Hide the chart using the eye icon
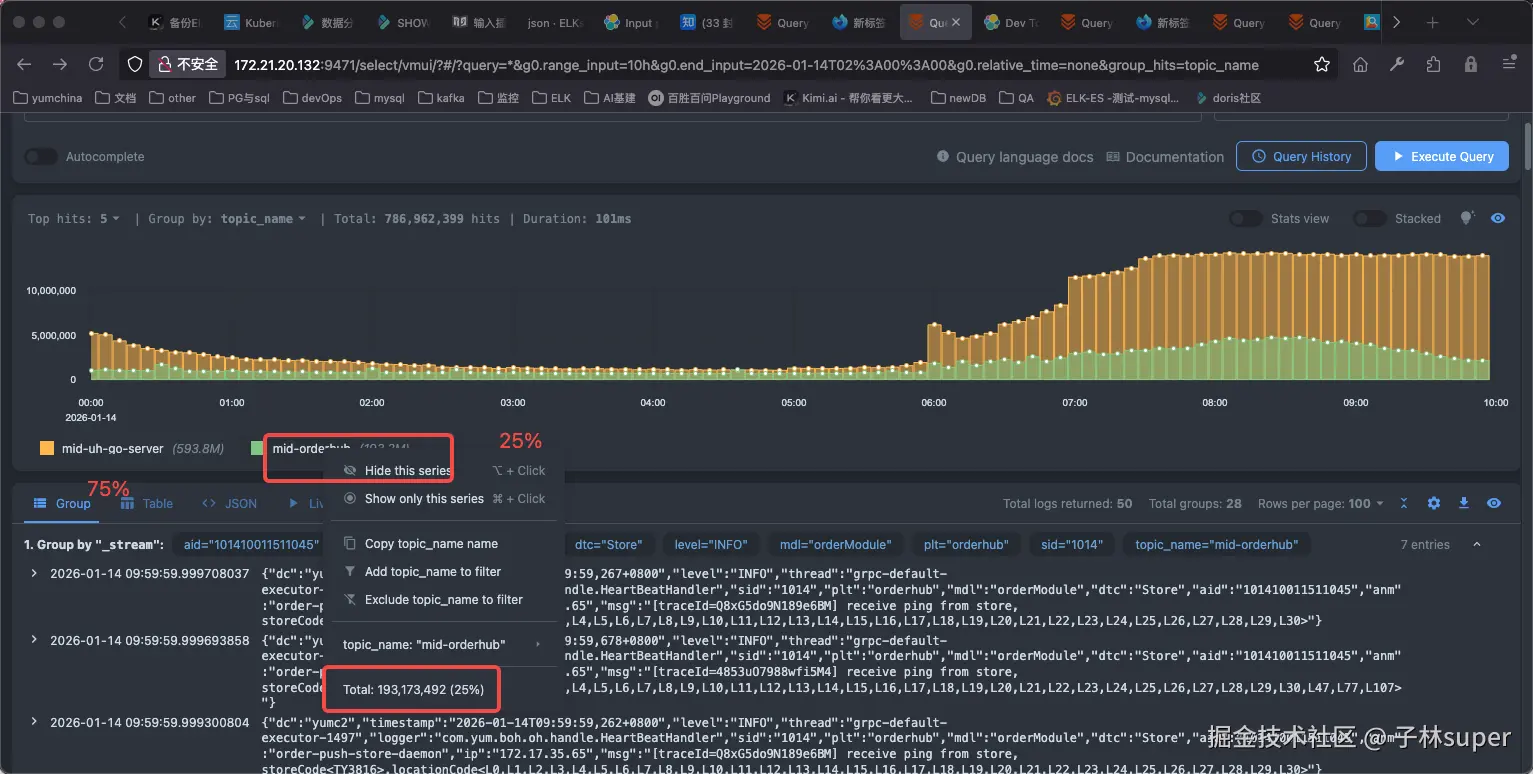 tap(1497, 218)
